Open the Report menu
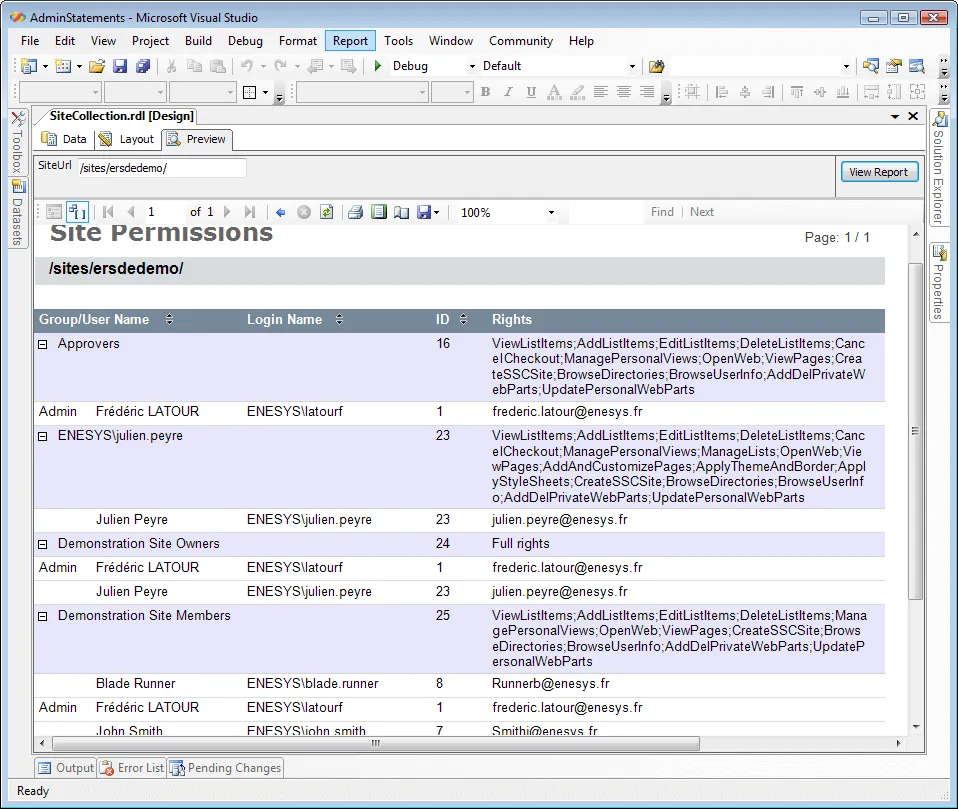 [x=350, y=41]
